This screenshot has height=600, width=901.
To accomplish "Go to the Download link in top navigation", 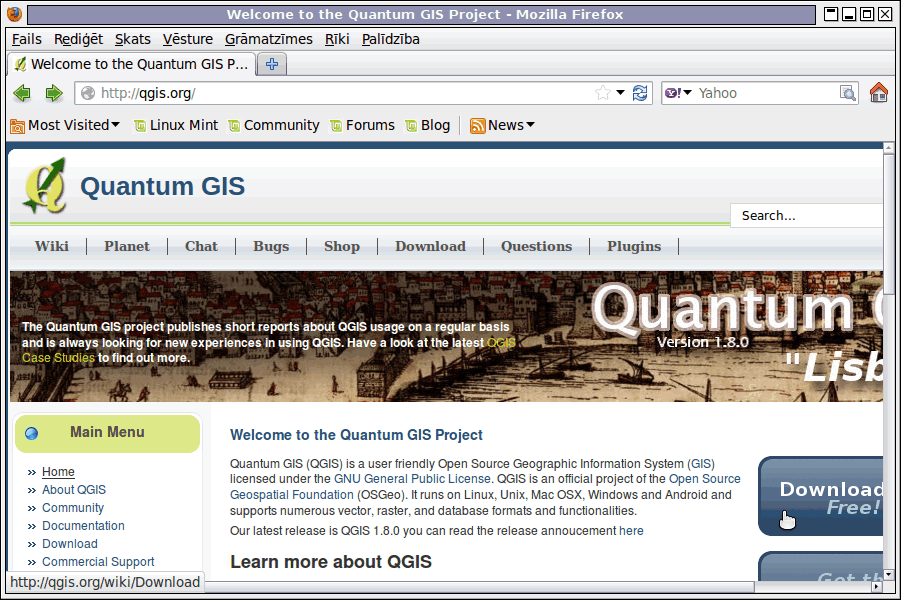I will 430,247.
